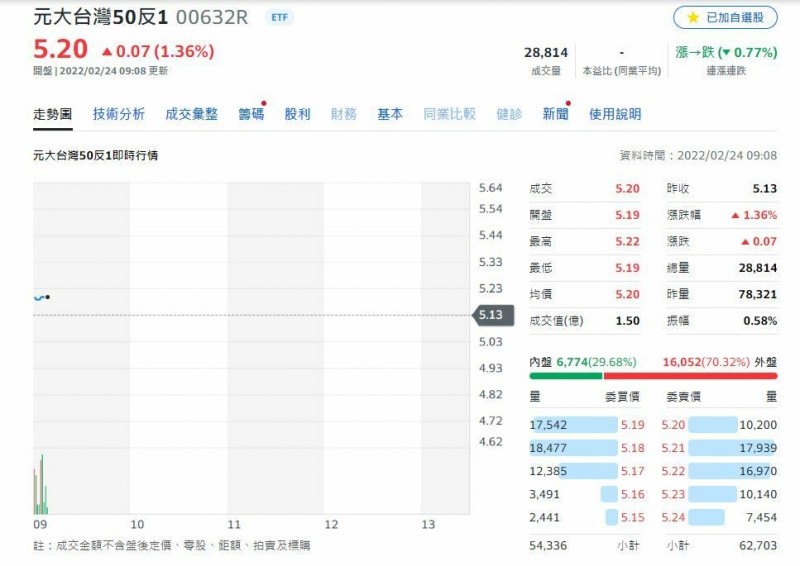Switch to the 技術分析 tab
This screenshot has width=800, height=566.
pos(118,114)
